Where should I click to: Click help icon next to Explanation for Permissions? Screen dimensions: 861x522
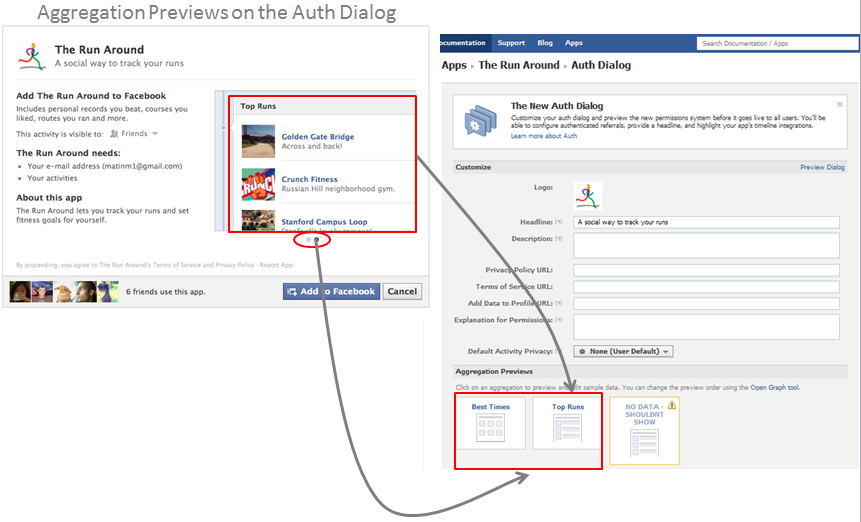559,320
